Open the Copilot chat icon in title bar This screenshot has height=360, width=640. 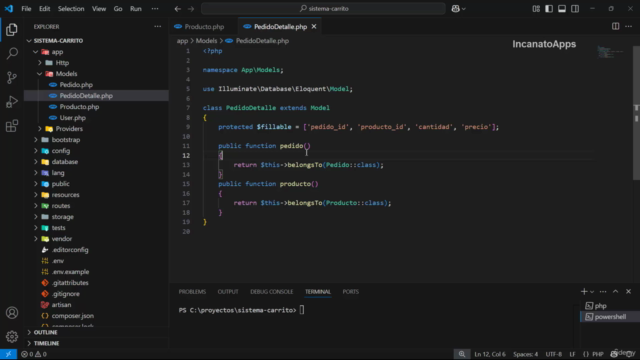click(x=456, y=9)
